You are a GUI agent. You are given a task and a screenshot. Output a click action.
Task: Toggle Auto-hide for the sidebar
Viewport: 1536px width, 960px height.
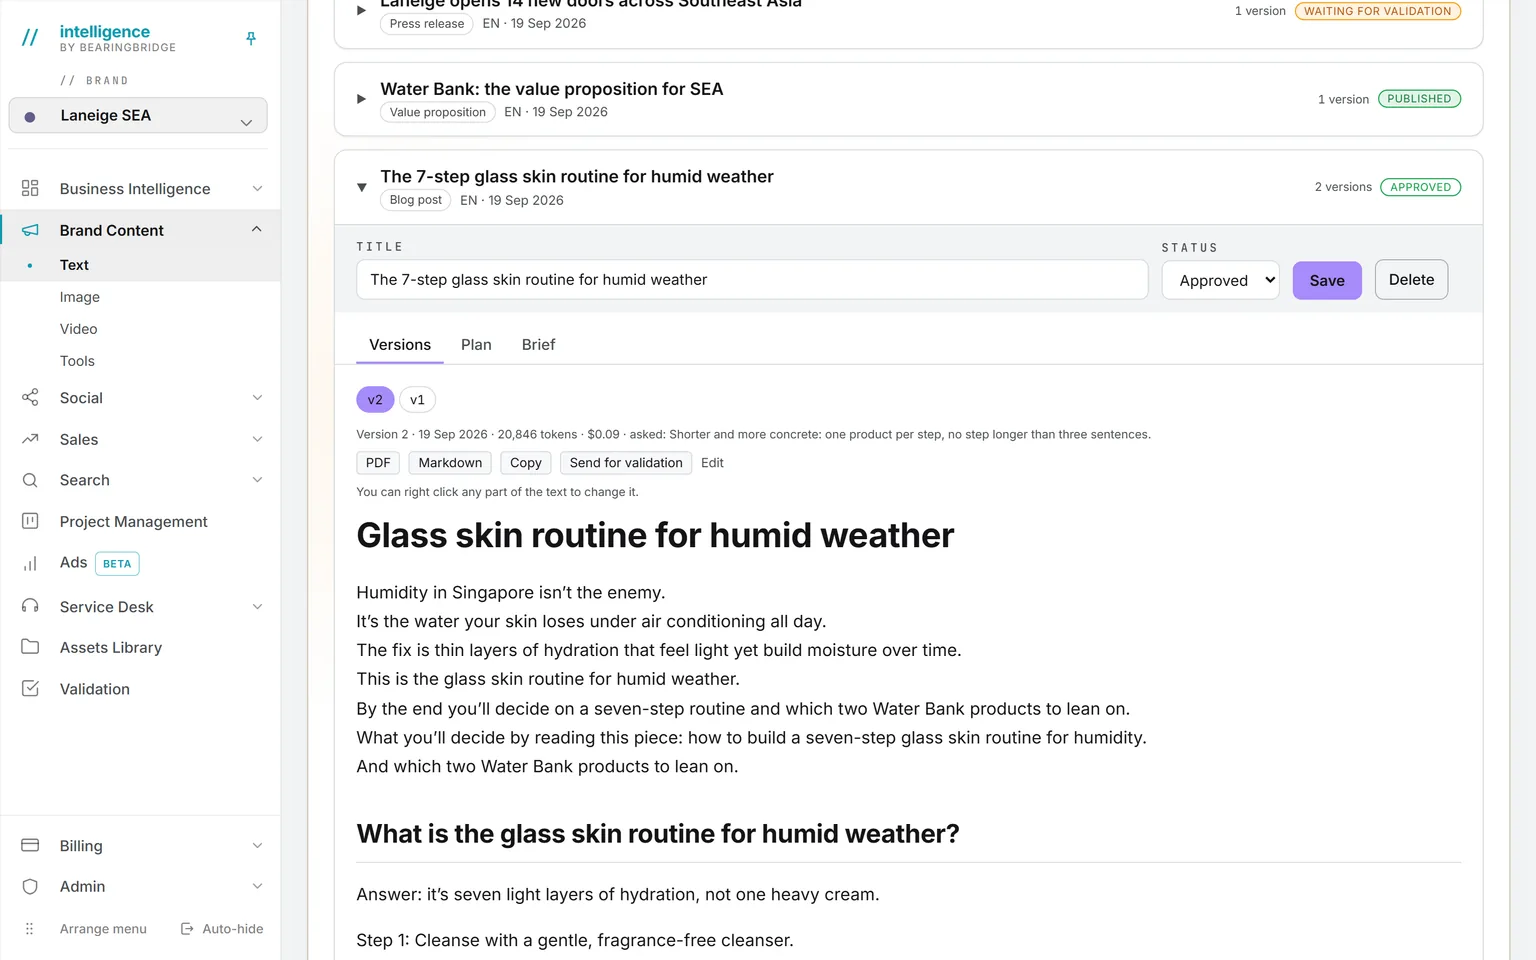coord(222,929)
